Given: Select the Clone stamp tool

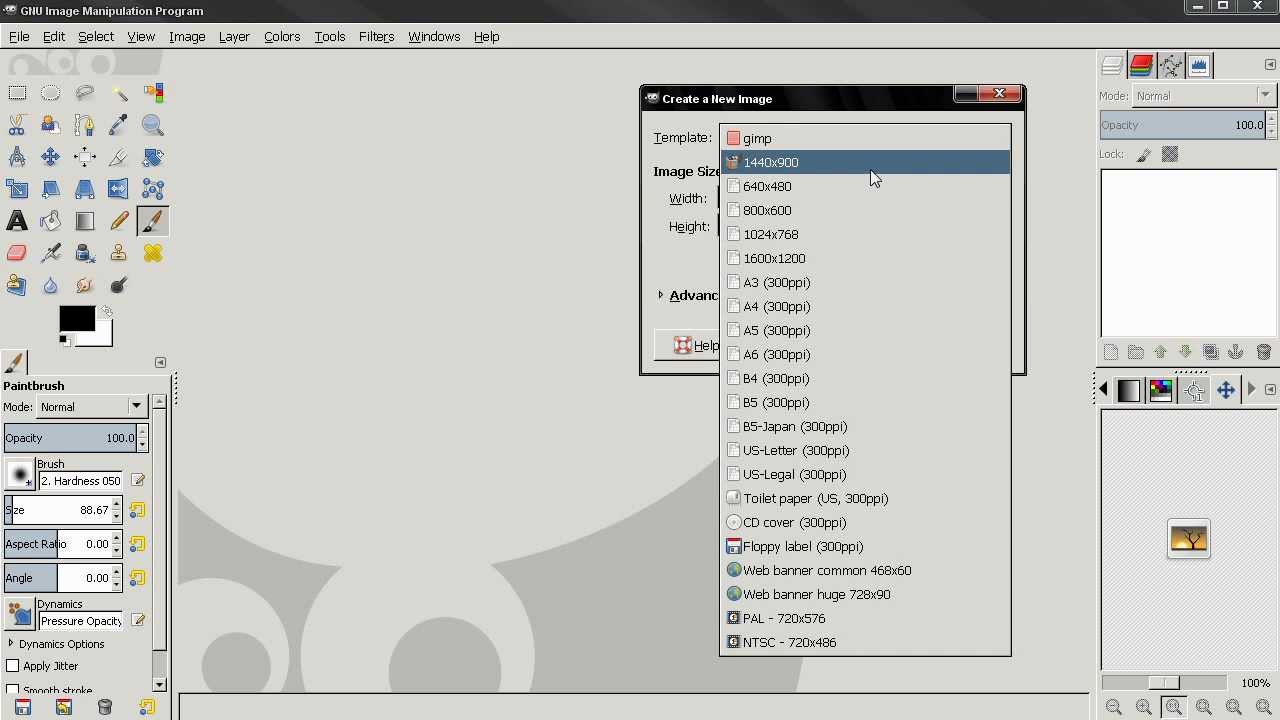Looking at the screenshot, I should pos(119,253).
